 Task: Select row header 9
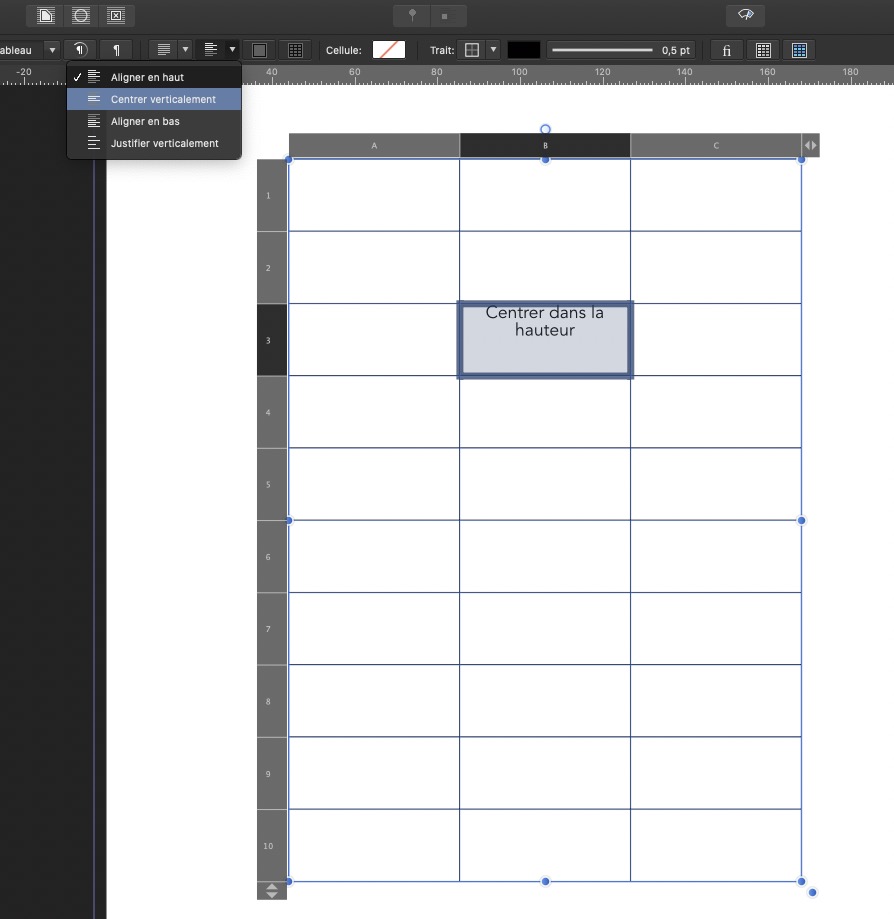point(272,774)
